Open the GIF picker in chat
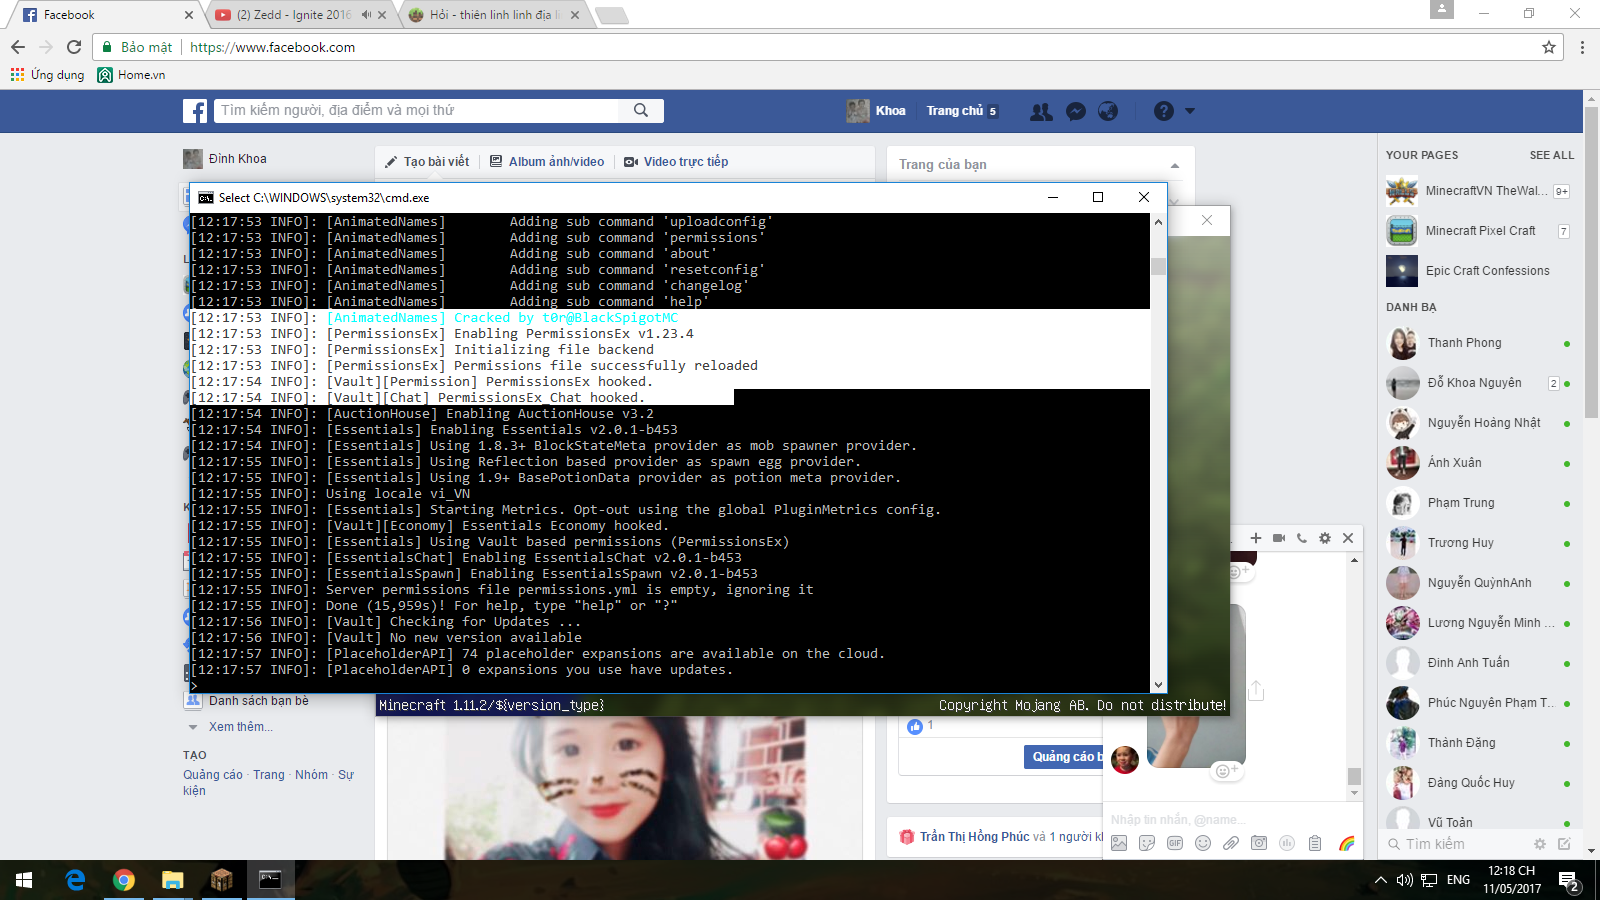This screenshot has width=1600, height=900. (x=1175, y=843)
